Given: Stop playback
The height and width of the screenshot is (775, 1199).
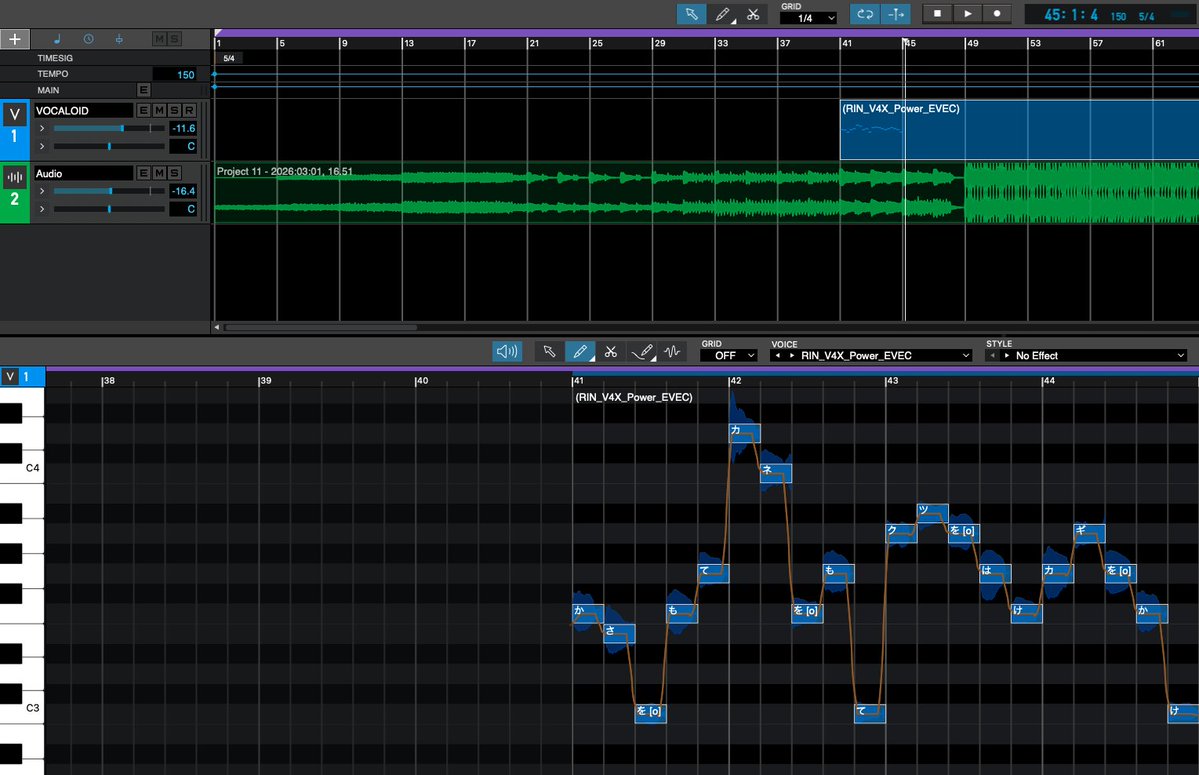Looking at the screenshot, I should click(937, 13).
